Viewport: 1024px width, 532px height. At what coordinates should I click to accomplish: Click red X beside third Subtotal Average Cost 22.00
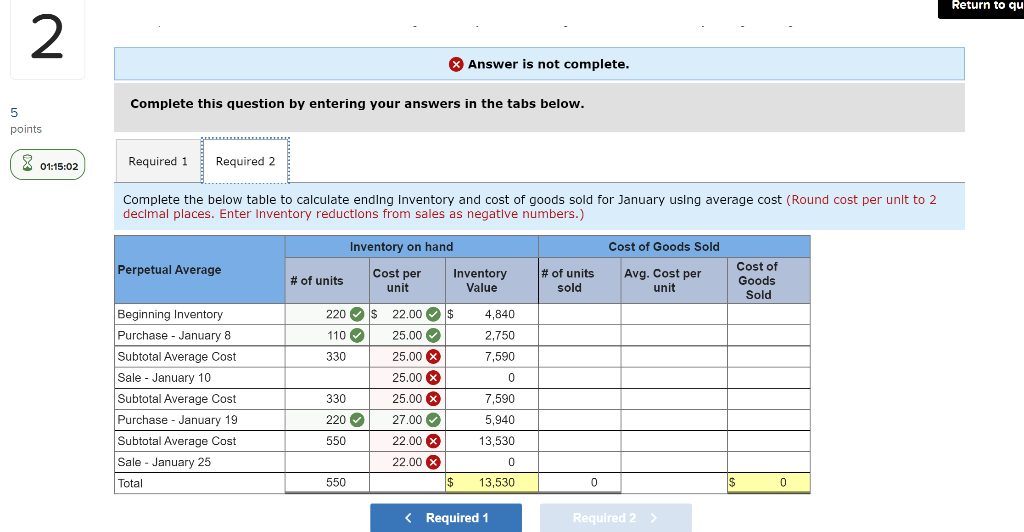click(x=433, y=441)
